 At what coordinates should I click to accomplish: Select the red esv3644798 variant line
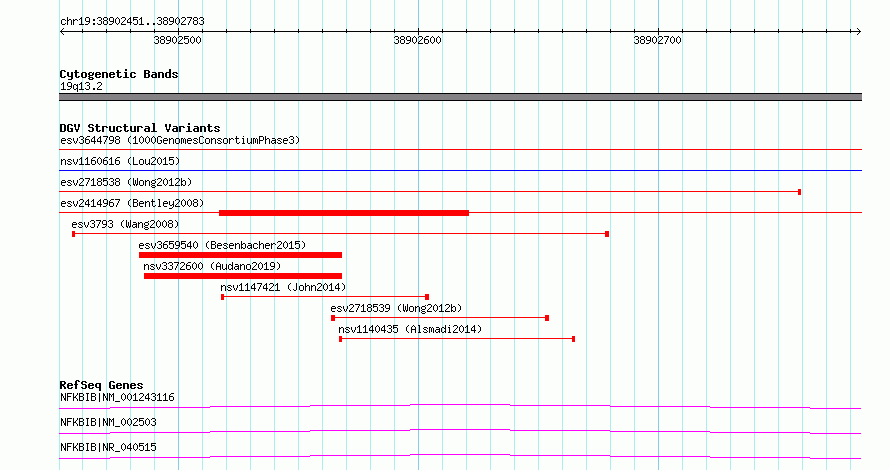point(460,149)
